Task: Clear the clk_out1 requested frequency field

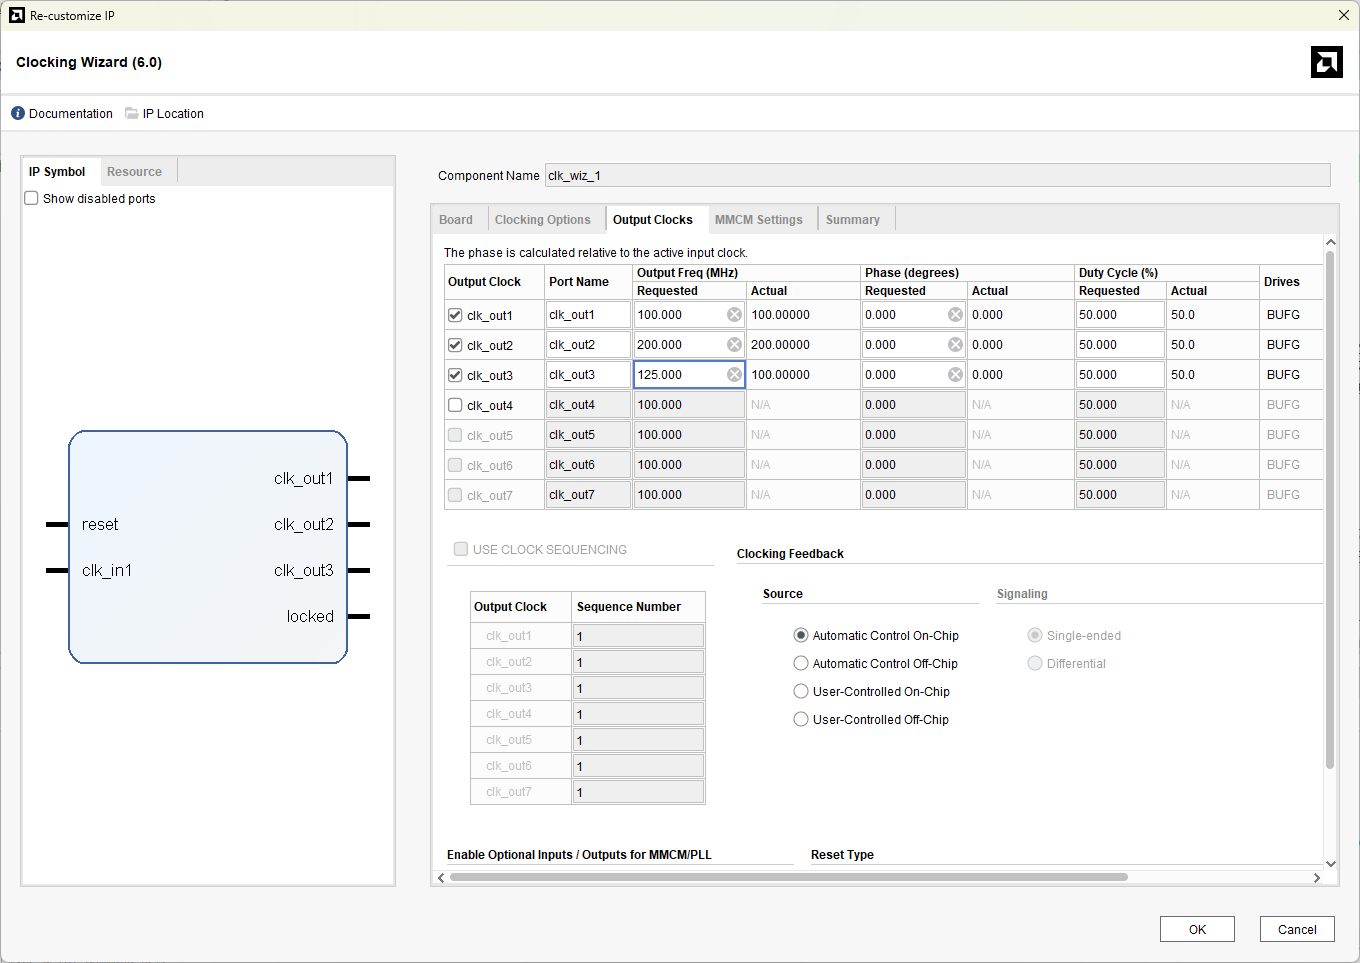Action: 734,315
